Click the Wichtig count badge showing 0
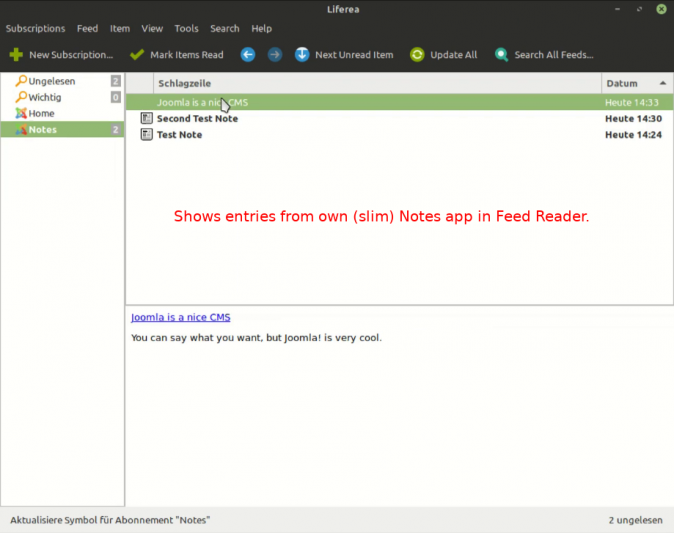Viewport: 674px width, 533px height. pos(115,97)
